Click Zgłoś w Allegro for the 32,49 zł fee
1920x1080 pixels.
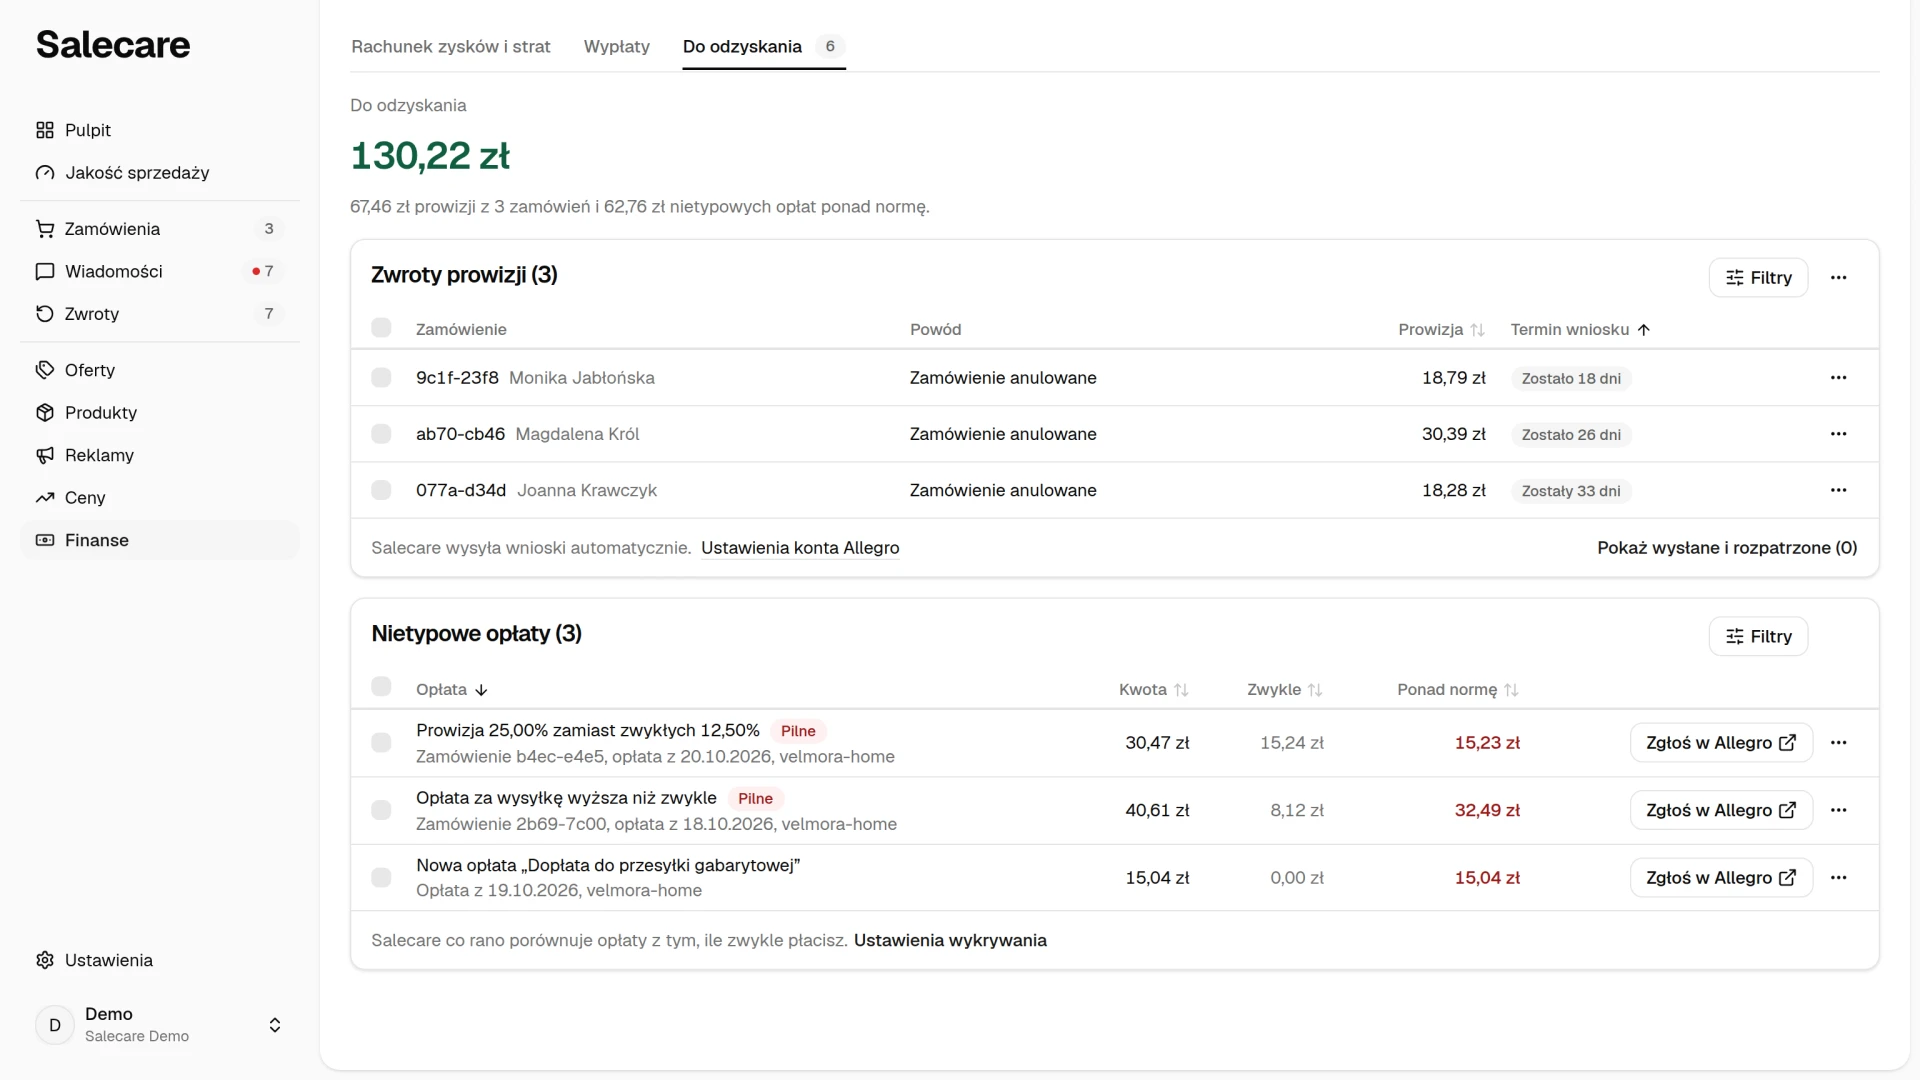(x=1721, y=810)
